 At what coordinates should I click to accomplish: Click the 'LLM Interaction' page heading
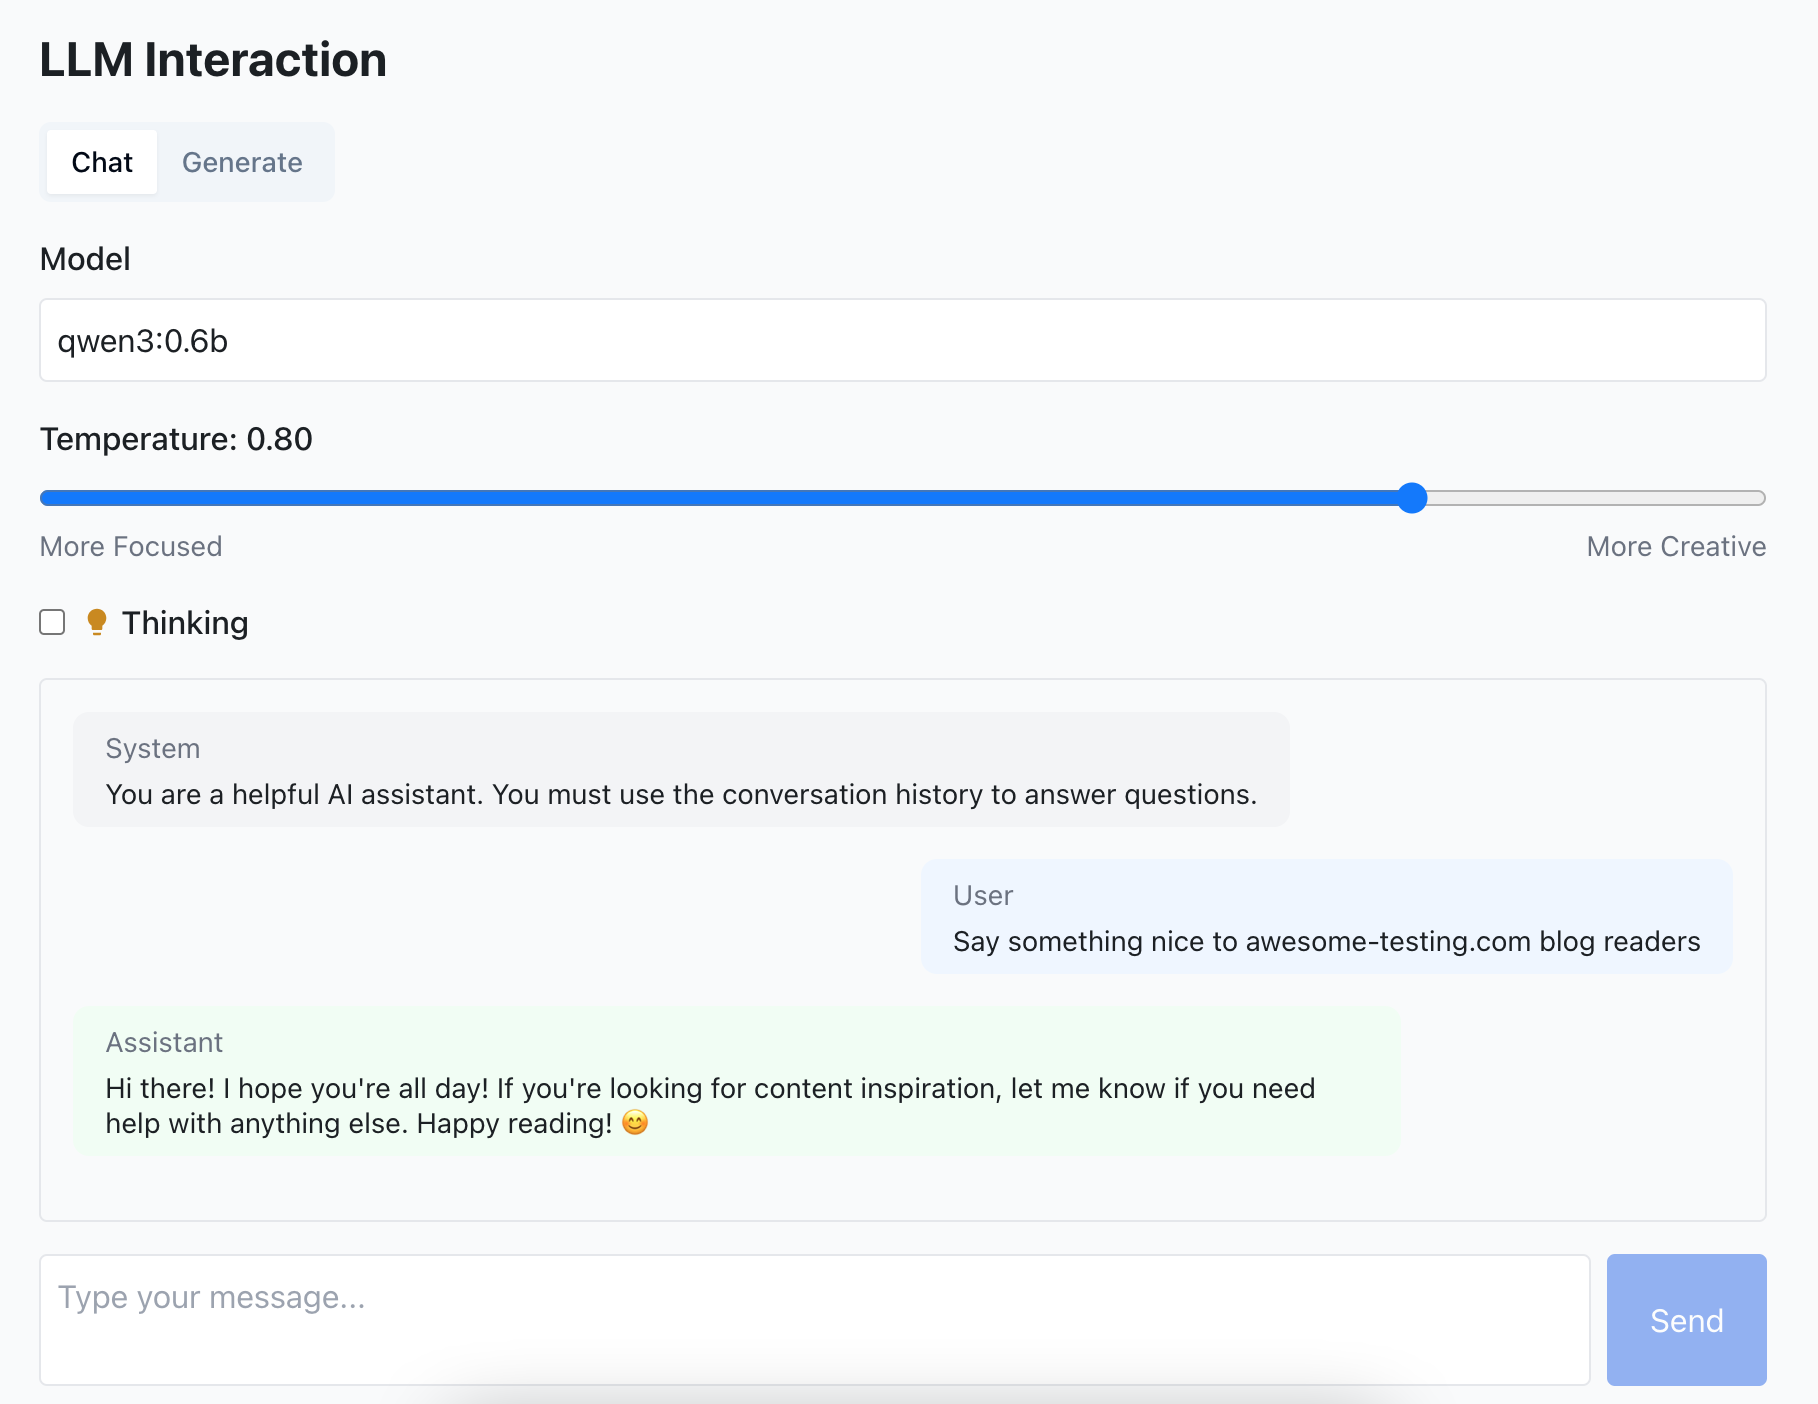tap(213, 60)
